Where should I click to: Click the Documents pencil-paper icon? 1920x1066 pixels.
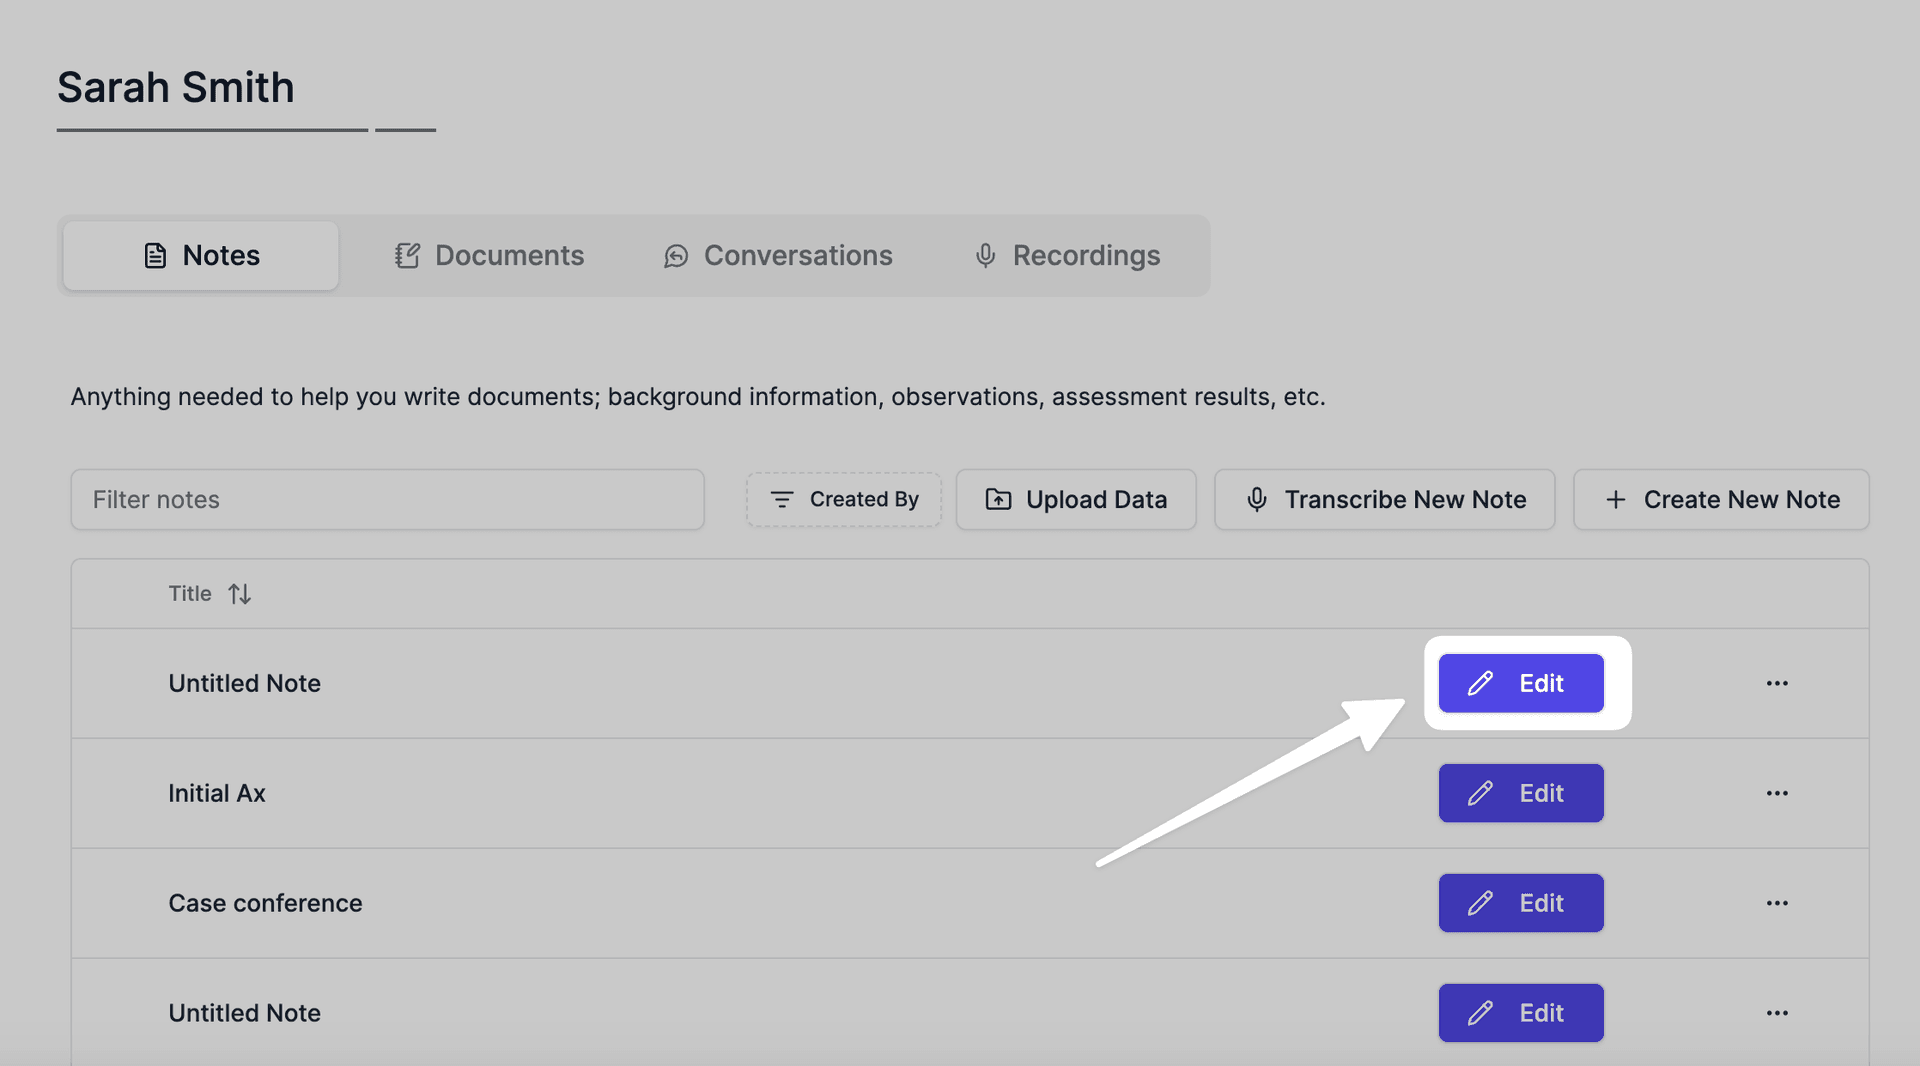406,255
